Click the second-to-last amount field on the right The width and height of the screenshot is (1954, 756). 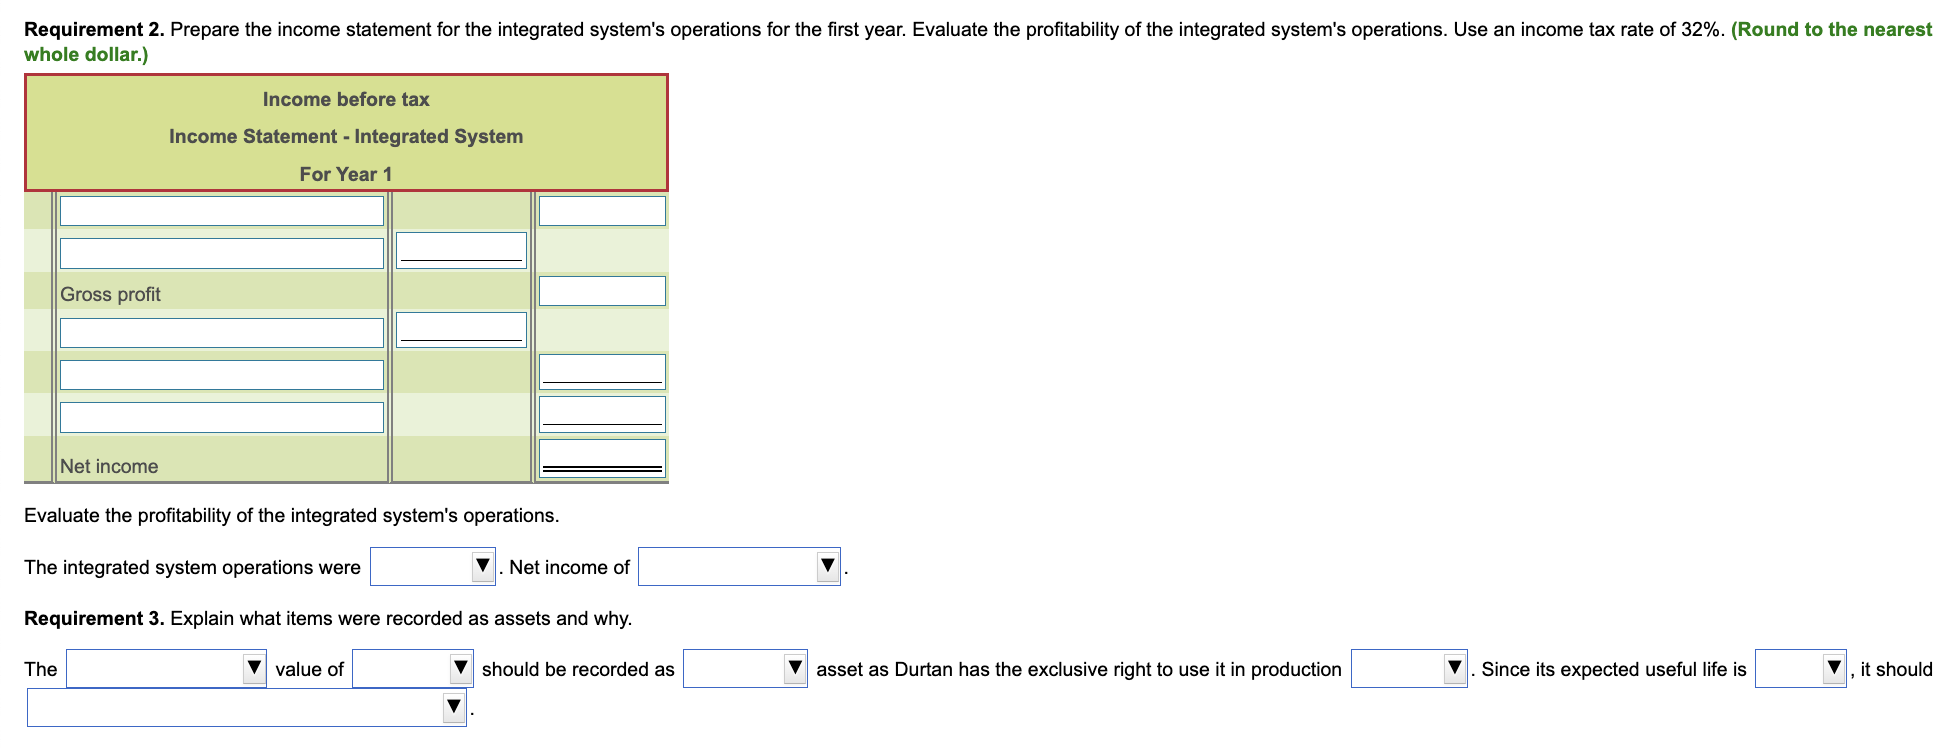pyautogui.click(x=601, y=411)
